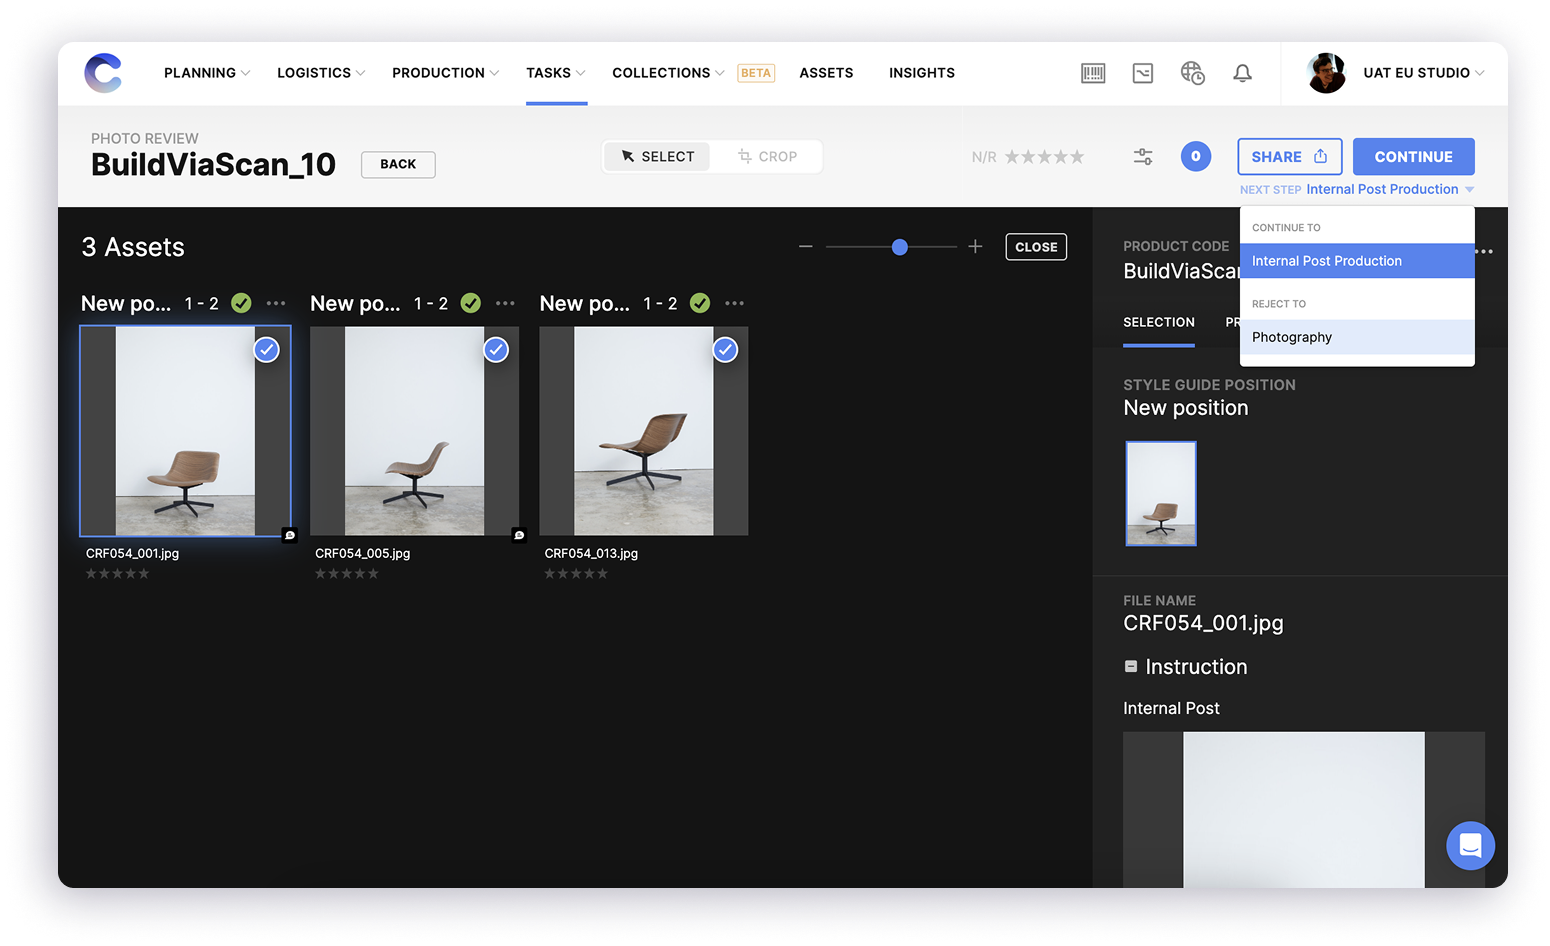Deselect the CRF054_001.jpg checkmark
1550x946 pixels.
pyautogui.click(x=266, y=350)
